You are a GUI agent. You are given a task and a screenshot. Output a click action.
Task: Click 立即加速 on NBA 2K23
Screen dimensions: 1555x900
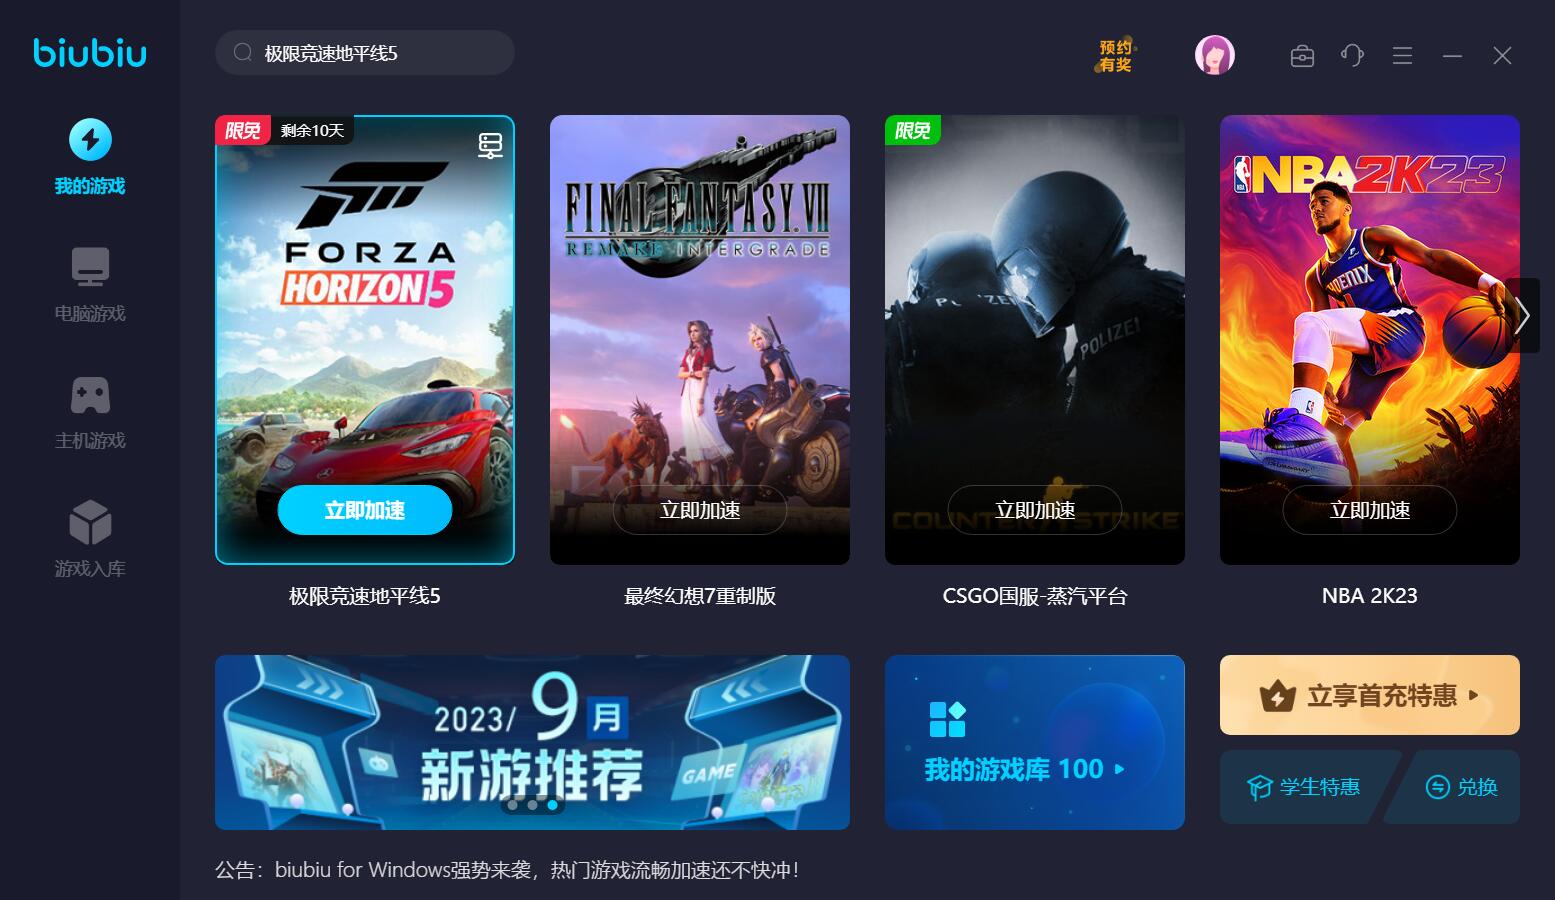point(1370,510)
